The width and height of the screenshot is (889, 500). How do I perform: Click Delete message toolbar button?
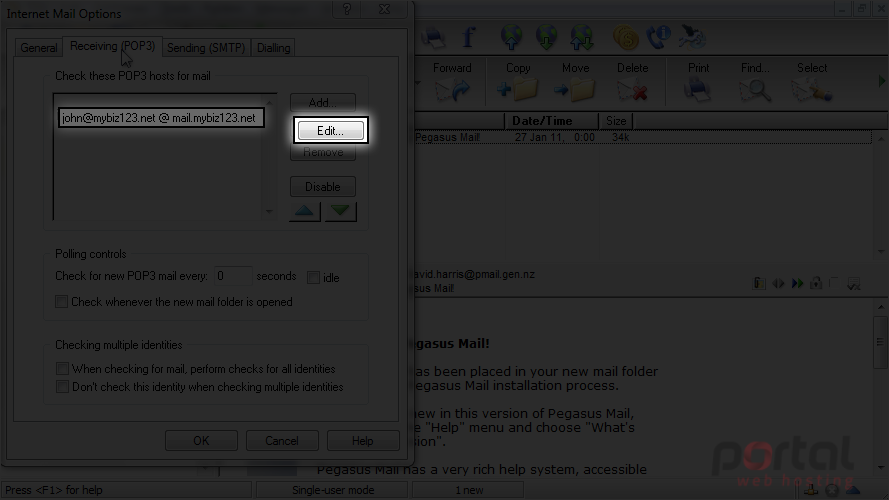pyautogui.click(x=632, y=82)
